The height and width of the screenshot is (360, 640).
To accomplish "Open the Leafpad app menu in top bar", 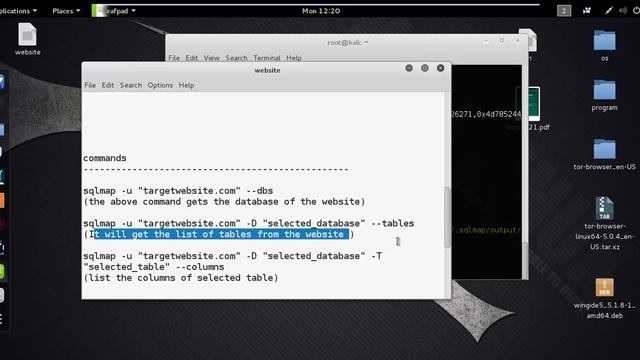I will [114, 11].
